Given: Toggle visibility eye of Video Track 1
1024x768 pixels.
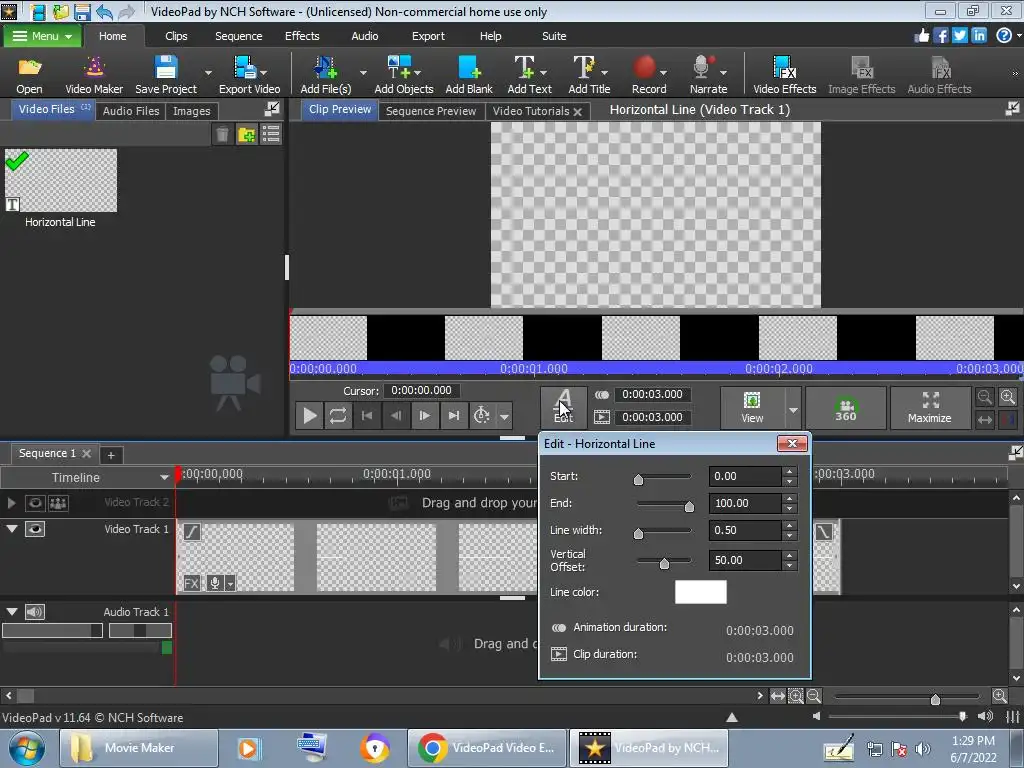Looking at the screenshot, I should point(35,529).
